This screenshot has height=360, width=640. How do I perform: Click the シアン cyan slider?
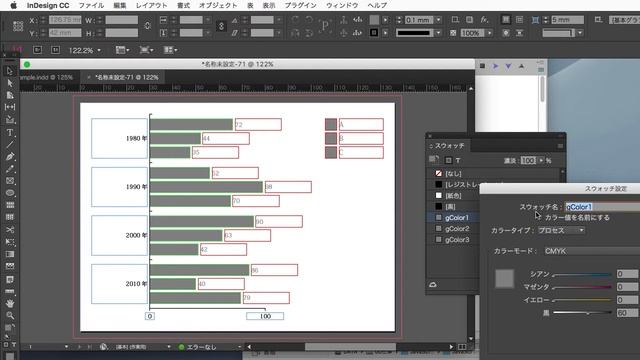tap(582, 275)
